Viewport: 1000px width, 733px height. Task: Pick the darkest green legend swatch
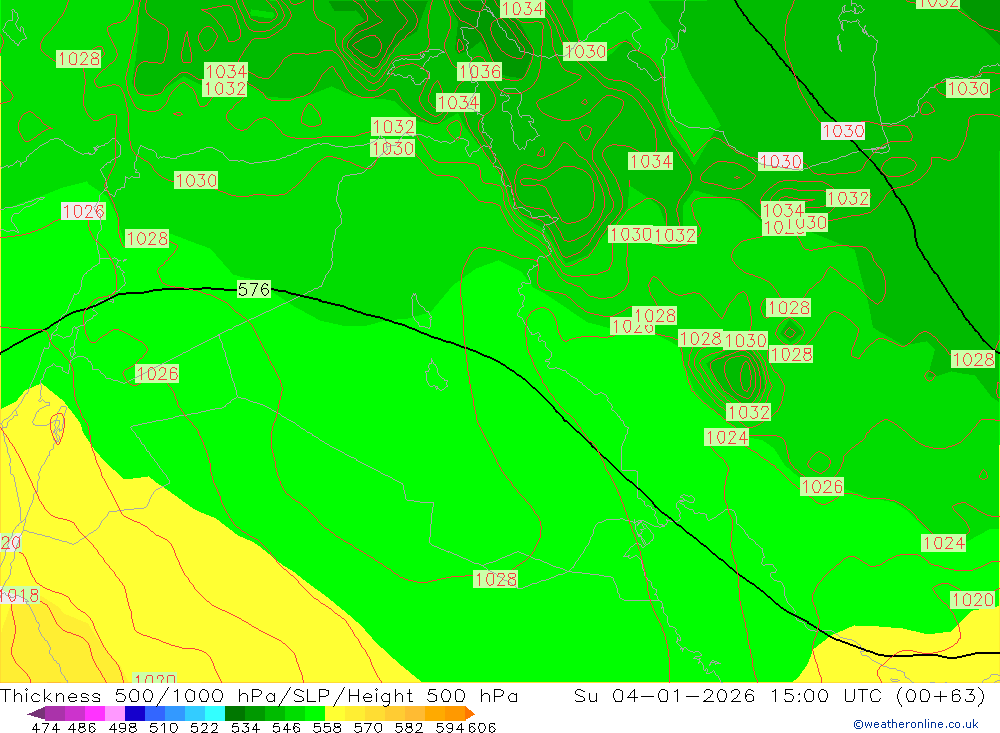(x=235, y=713)
